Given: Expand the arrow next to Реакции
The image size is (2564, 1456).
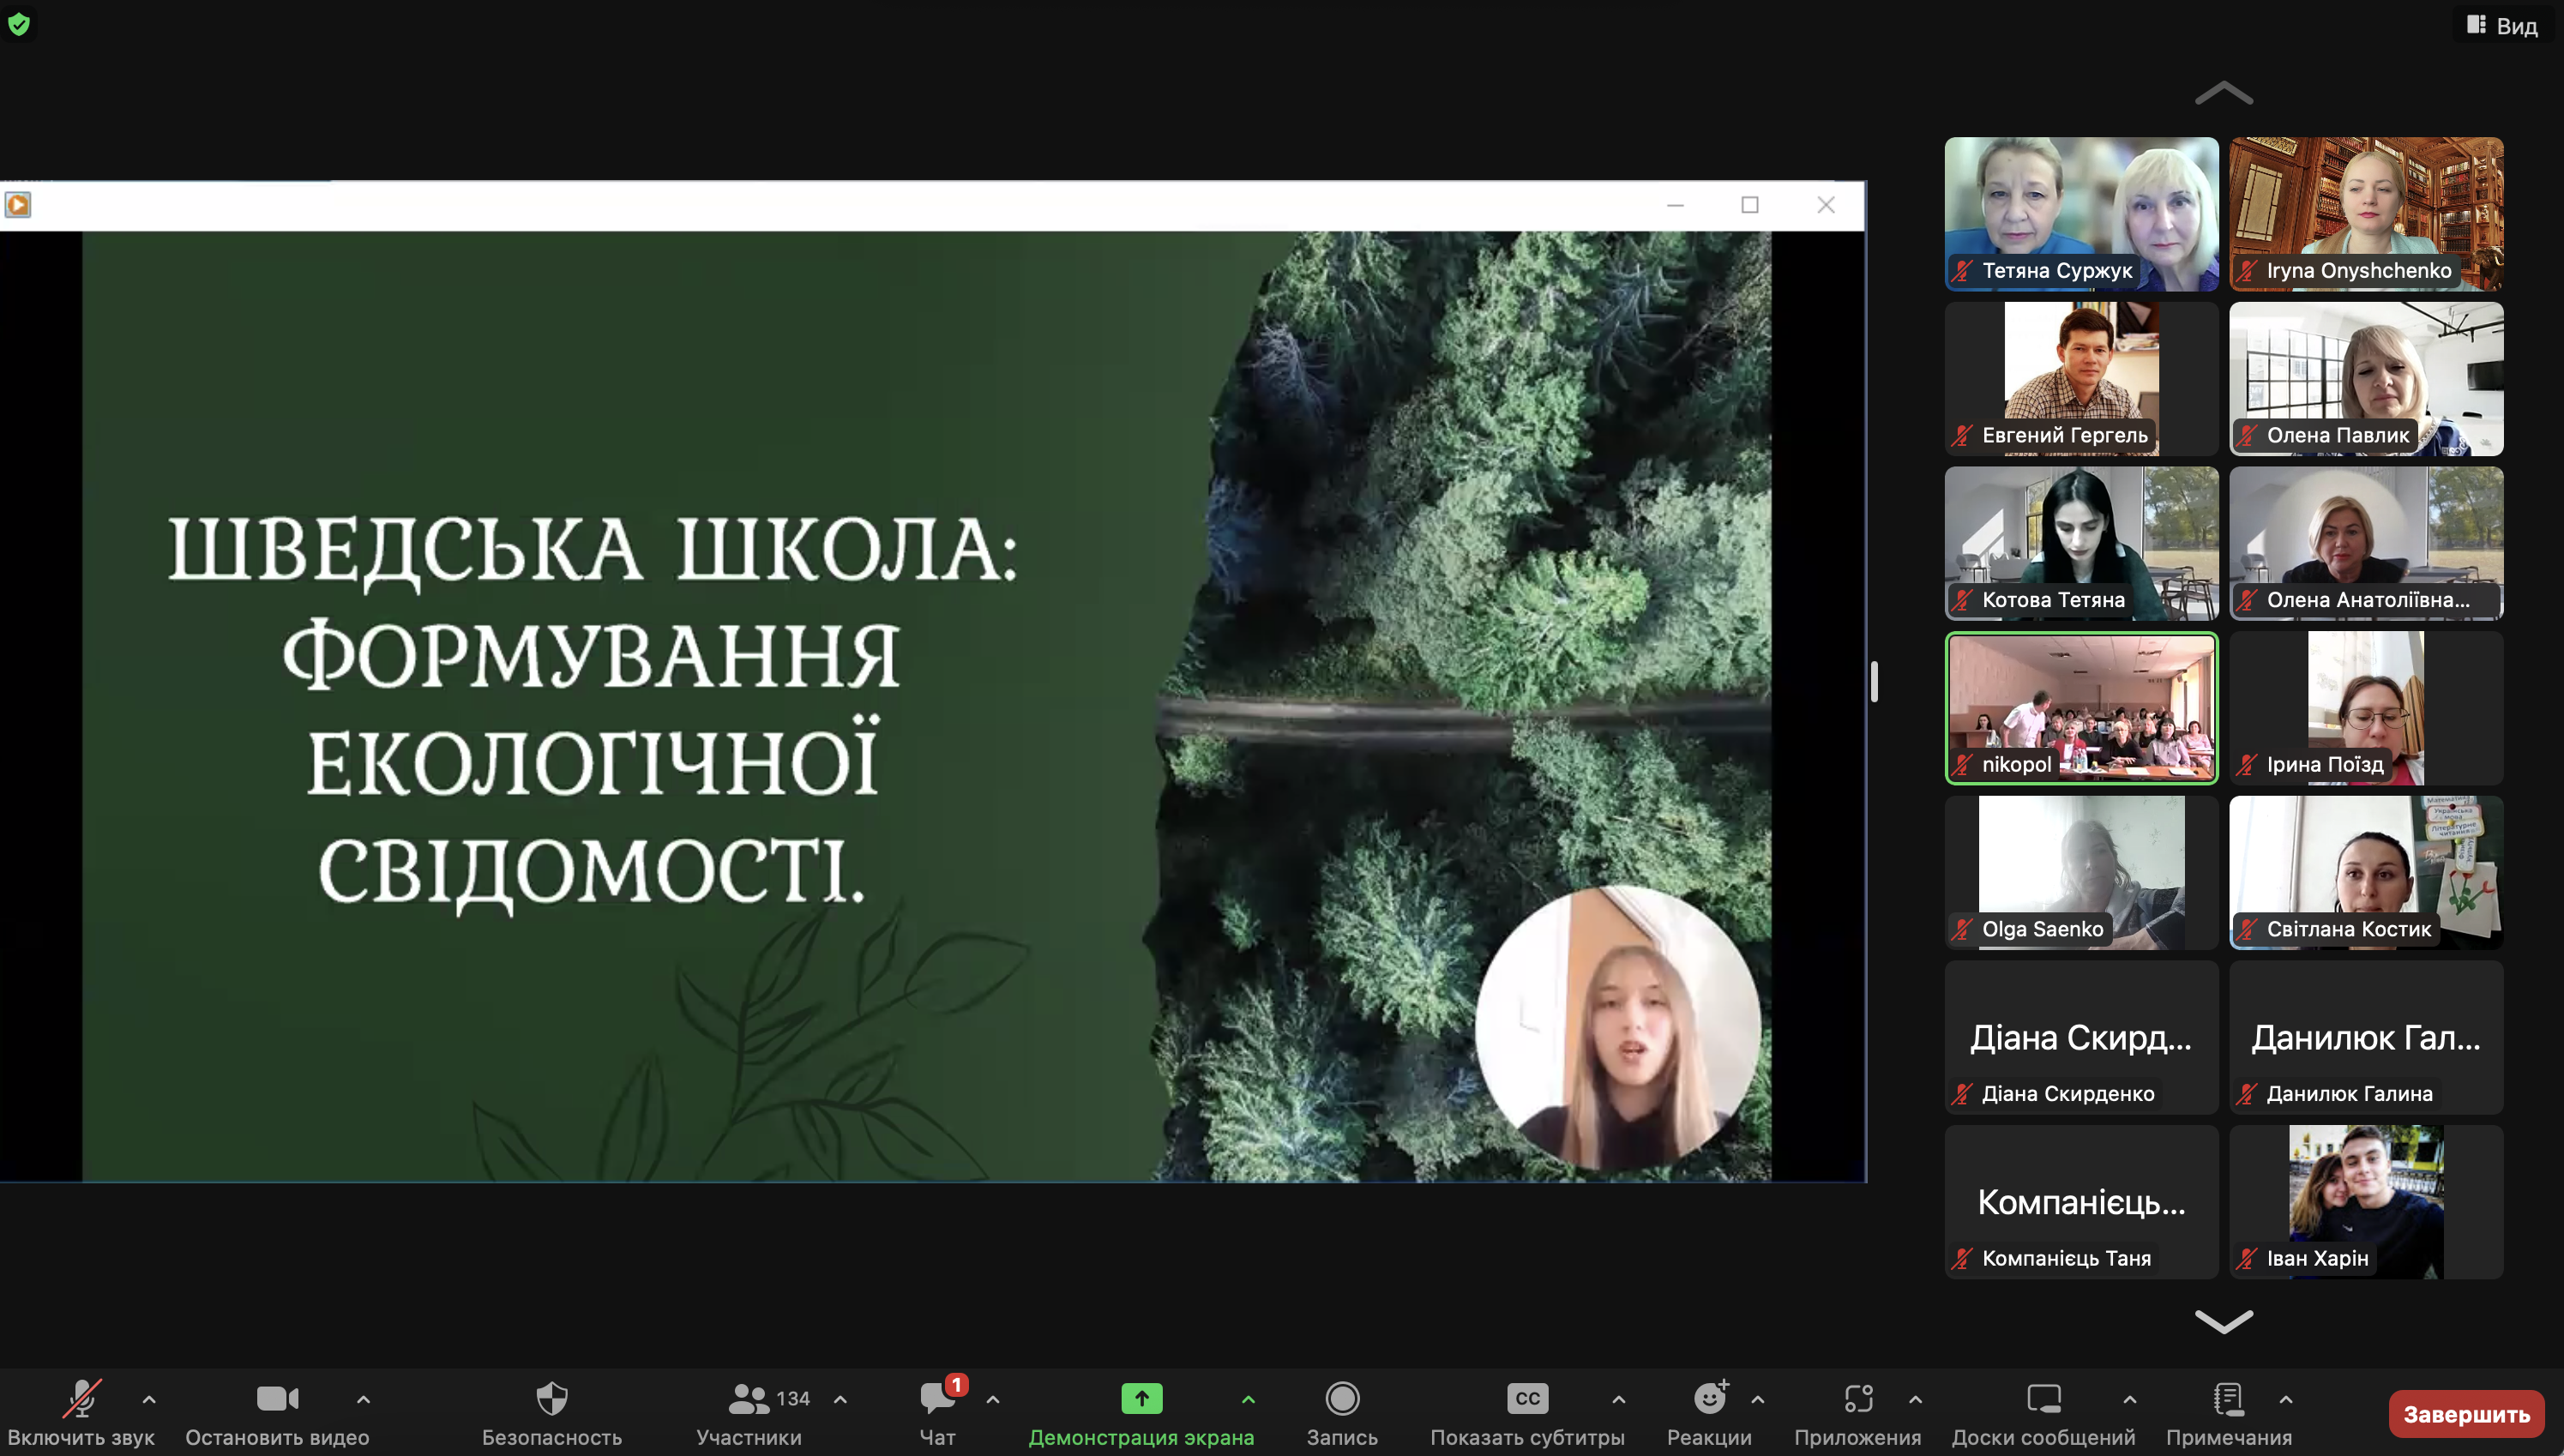Looking at the screenshot, I should tap(1757, 1399).
